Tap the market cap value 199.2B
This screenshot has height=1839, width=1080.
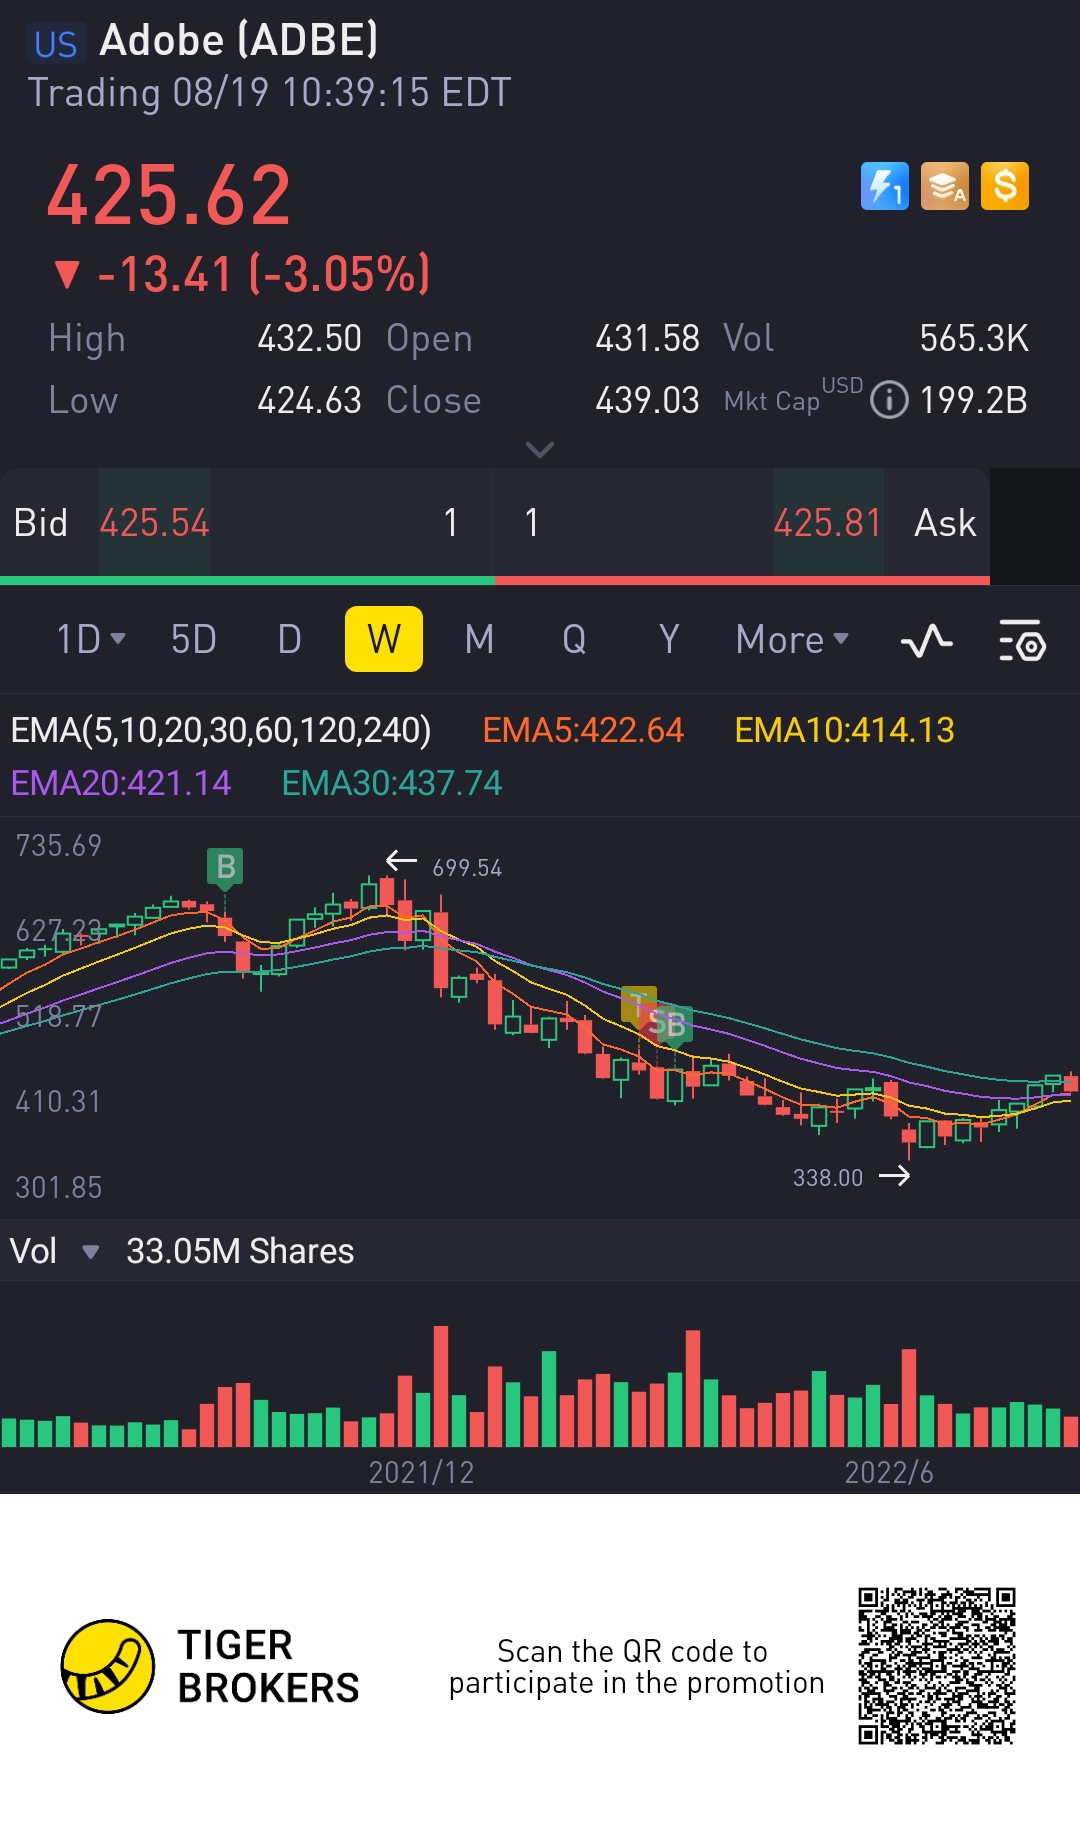(x=974, y=400)
